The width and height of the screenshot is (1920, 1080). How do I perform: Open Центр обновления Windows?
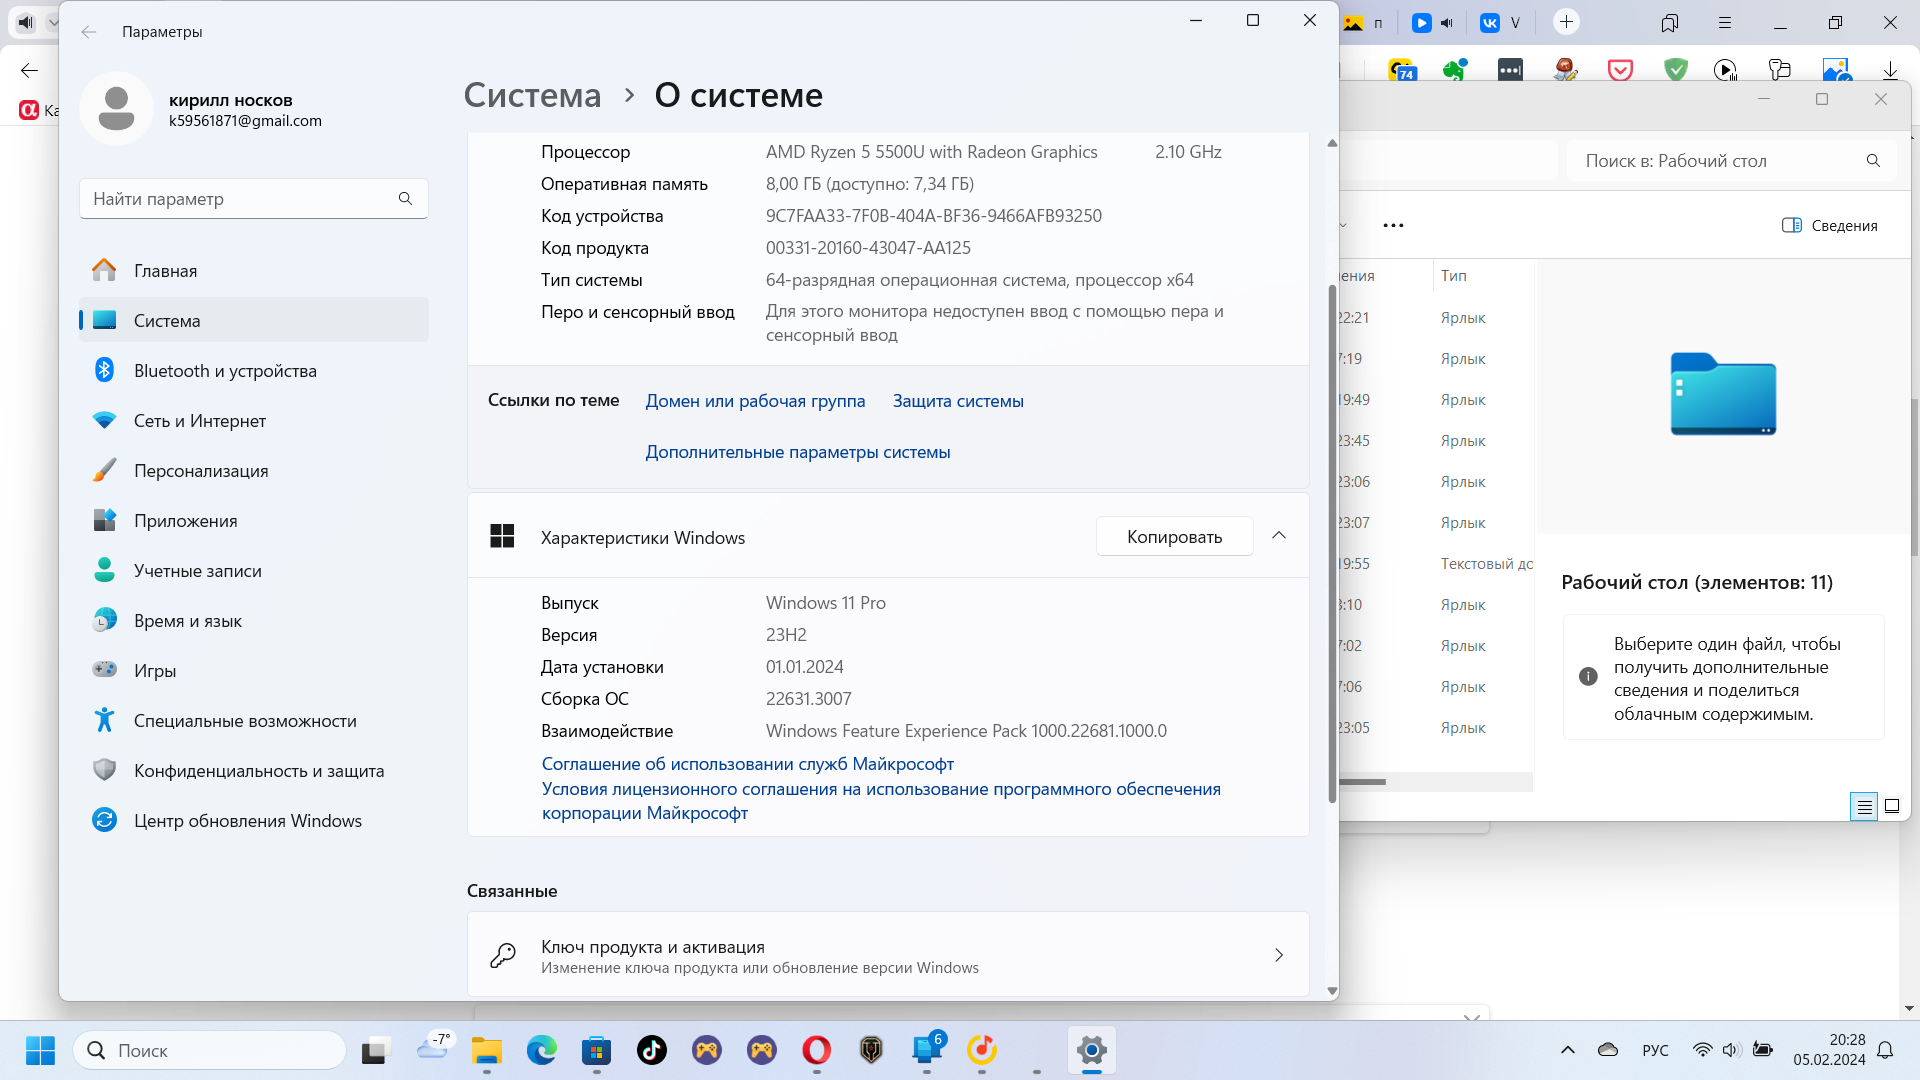pyautogui.click(x=247, y=821)
